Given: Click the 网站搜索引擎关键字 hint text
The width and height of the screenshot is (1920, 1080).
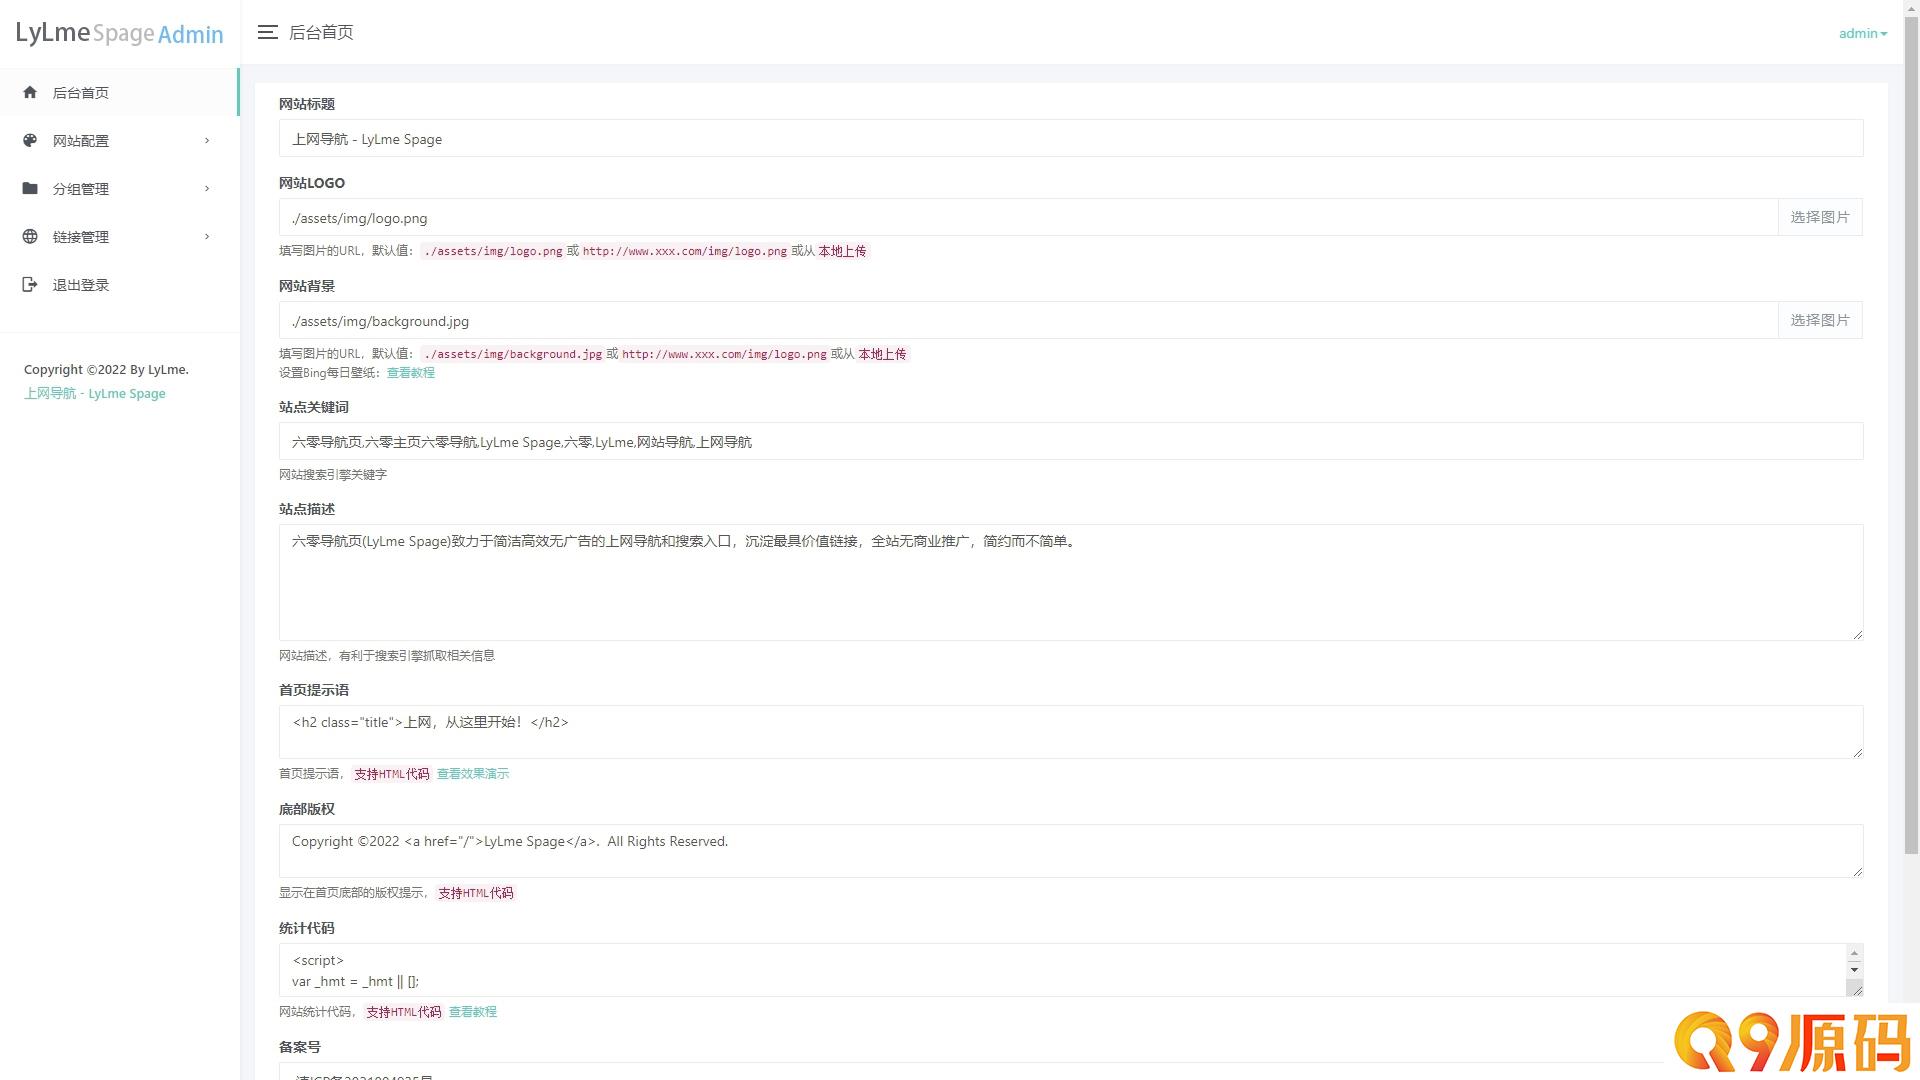Looking at the screenshot, I should (333, 474).
